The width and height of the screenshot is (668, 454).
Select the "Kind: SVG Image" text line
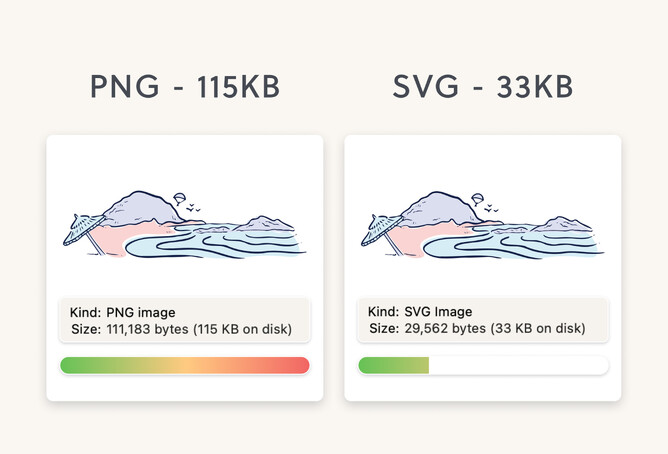pyautogui.click(x=420, y=312)
